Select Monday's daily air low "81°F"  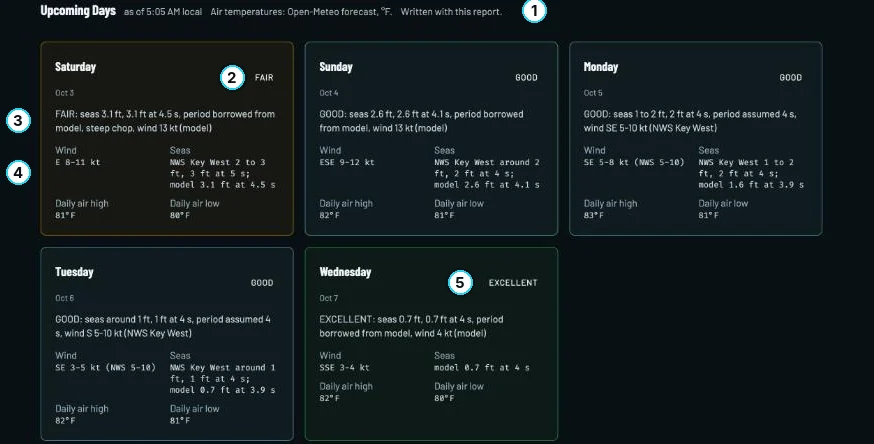pyautogui.click(x=708, y=215)
